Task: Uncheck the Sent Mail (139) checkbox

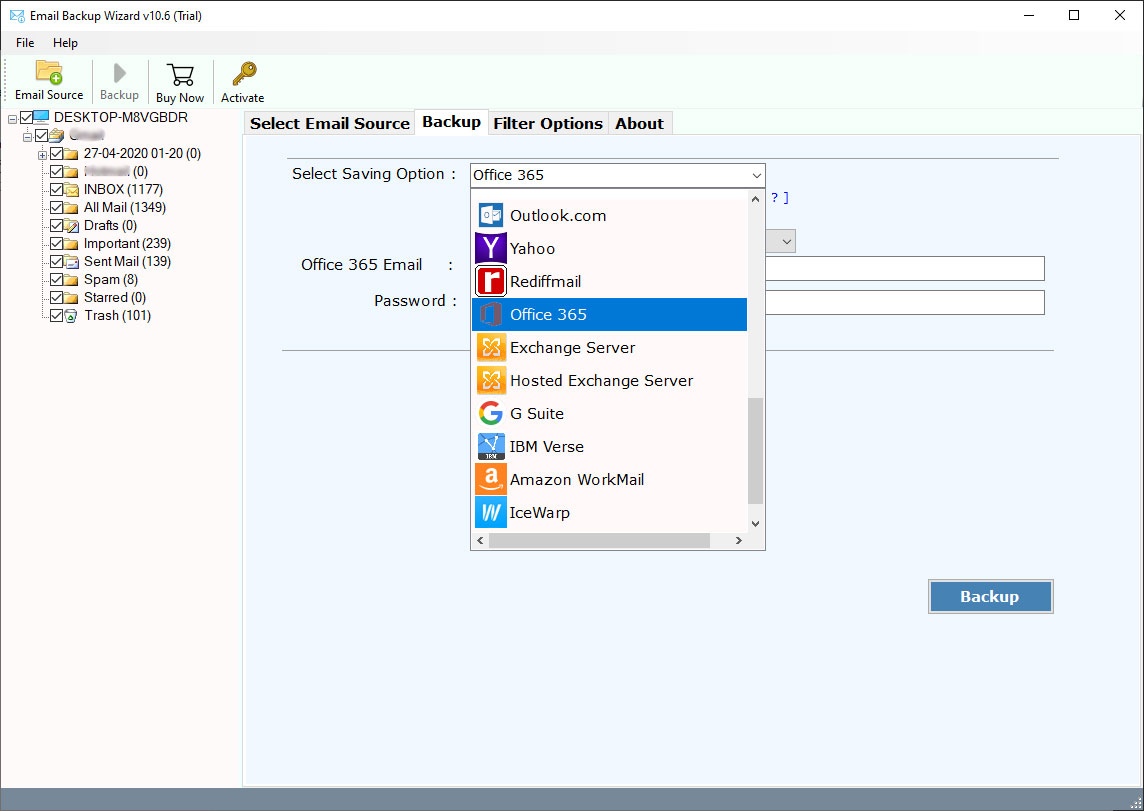Action: click(x=56, y=261)
